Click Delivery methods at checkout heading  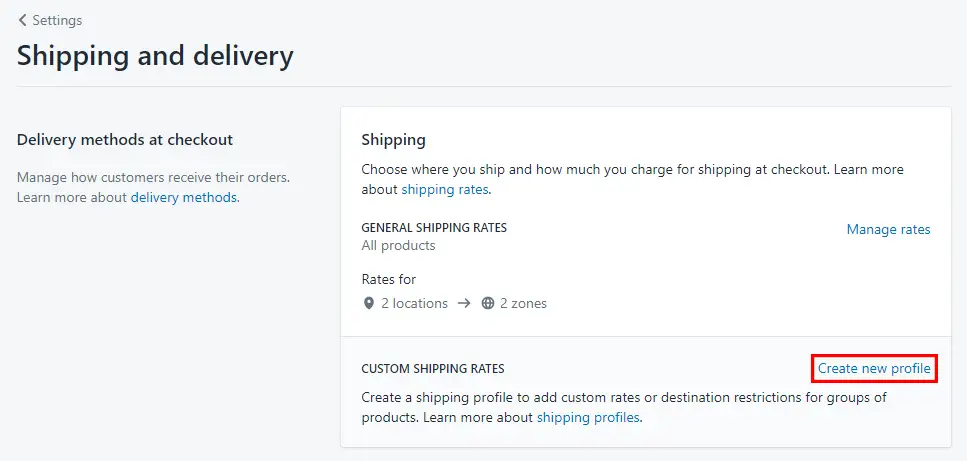point(125,140)
